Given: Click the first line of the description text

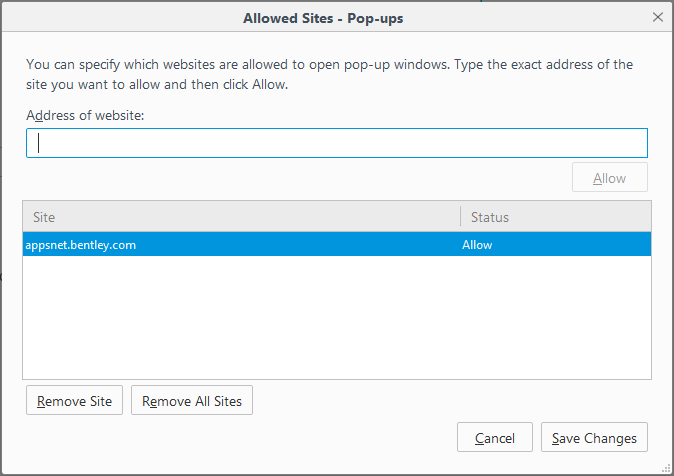Looking at the screenshot, I should click(329, 64).
